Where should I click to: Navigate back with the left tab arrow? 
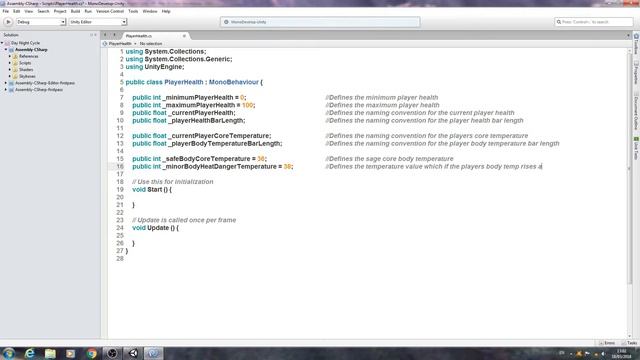coord(105,36)
